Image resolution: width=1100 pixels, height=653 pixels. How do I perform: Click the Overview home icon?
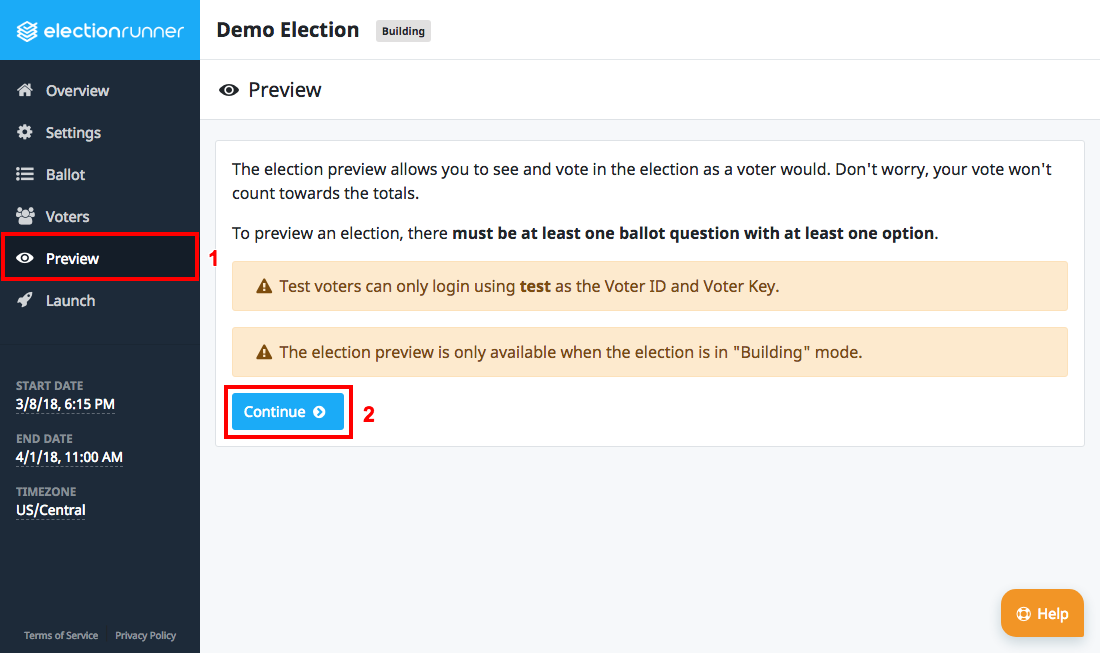[x=25, y=90]
